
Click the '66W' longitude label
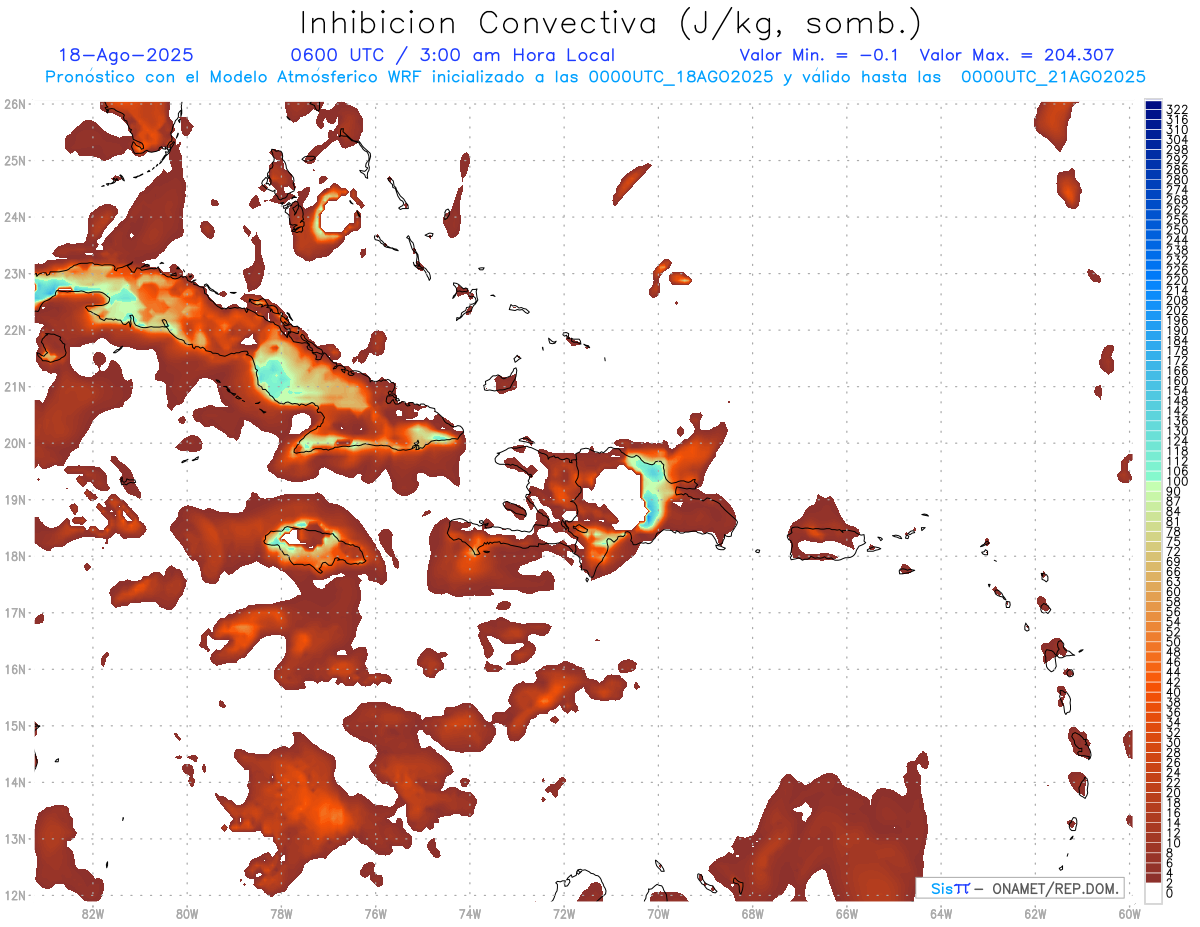click(847, 912)
